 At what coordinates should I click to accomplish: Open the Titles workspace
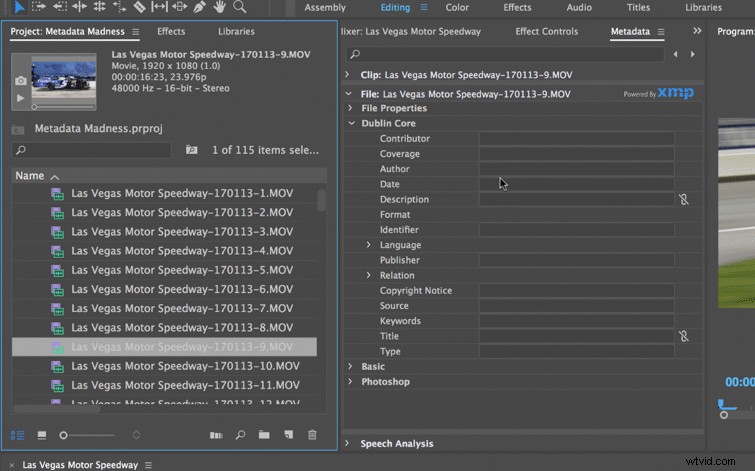[638, 8]
